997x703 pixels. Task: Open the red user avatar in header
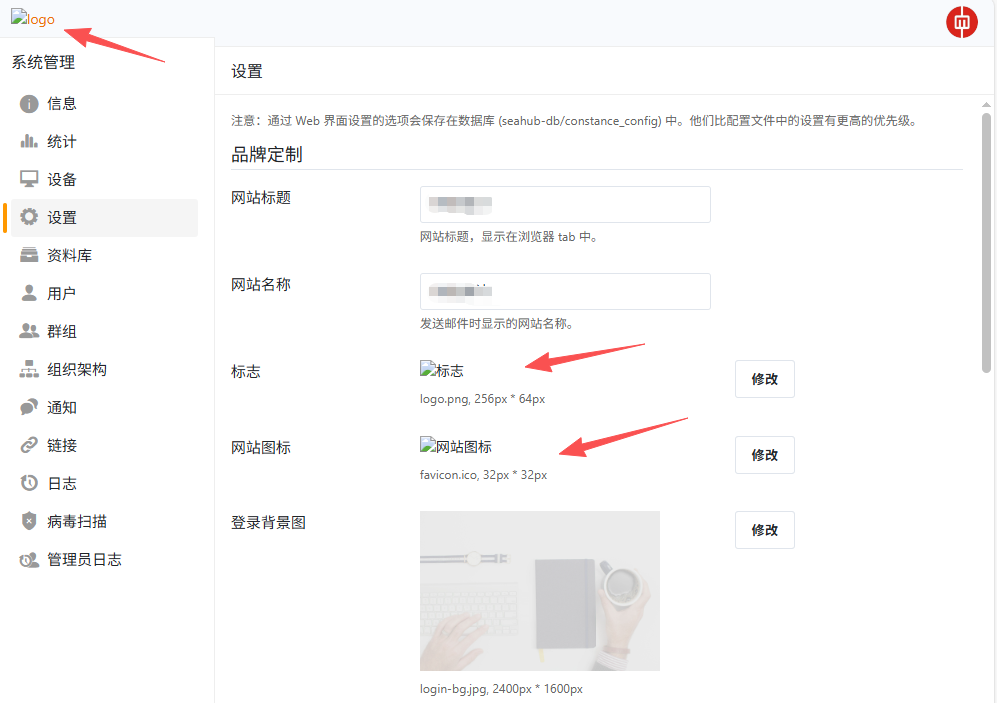click(x=961, y=22)
